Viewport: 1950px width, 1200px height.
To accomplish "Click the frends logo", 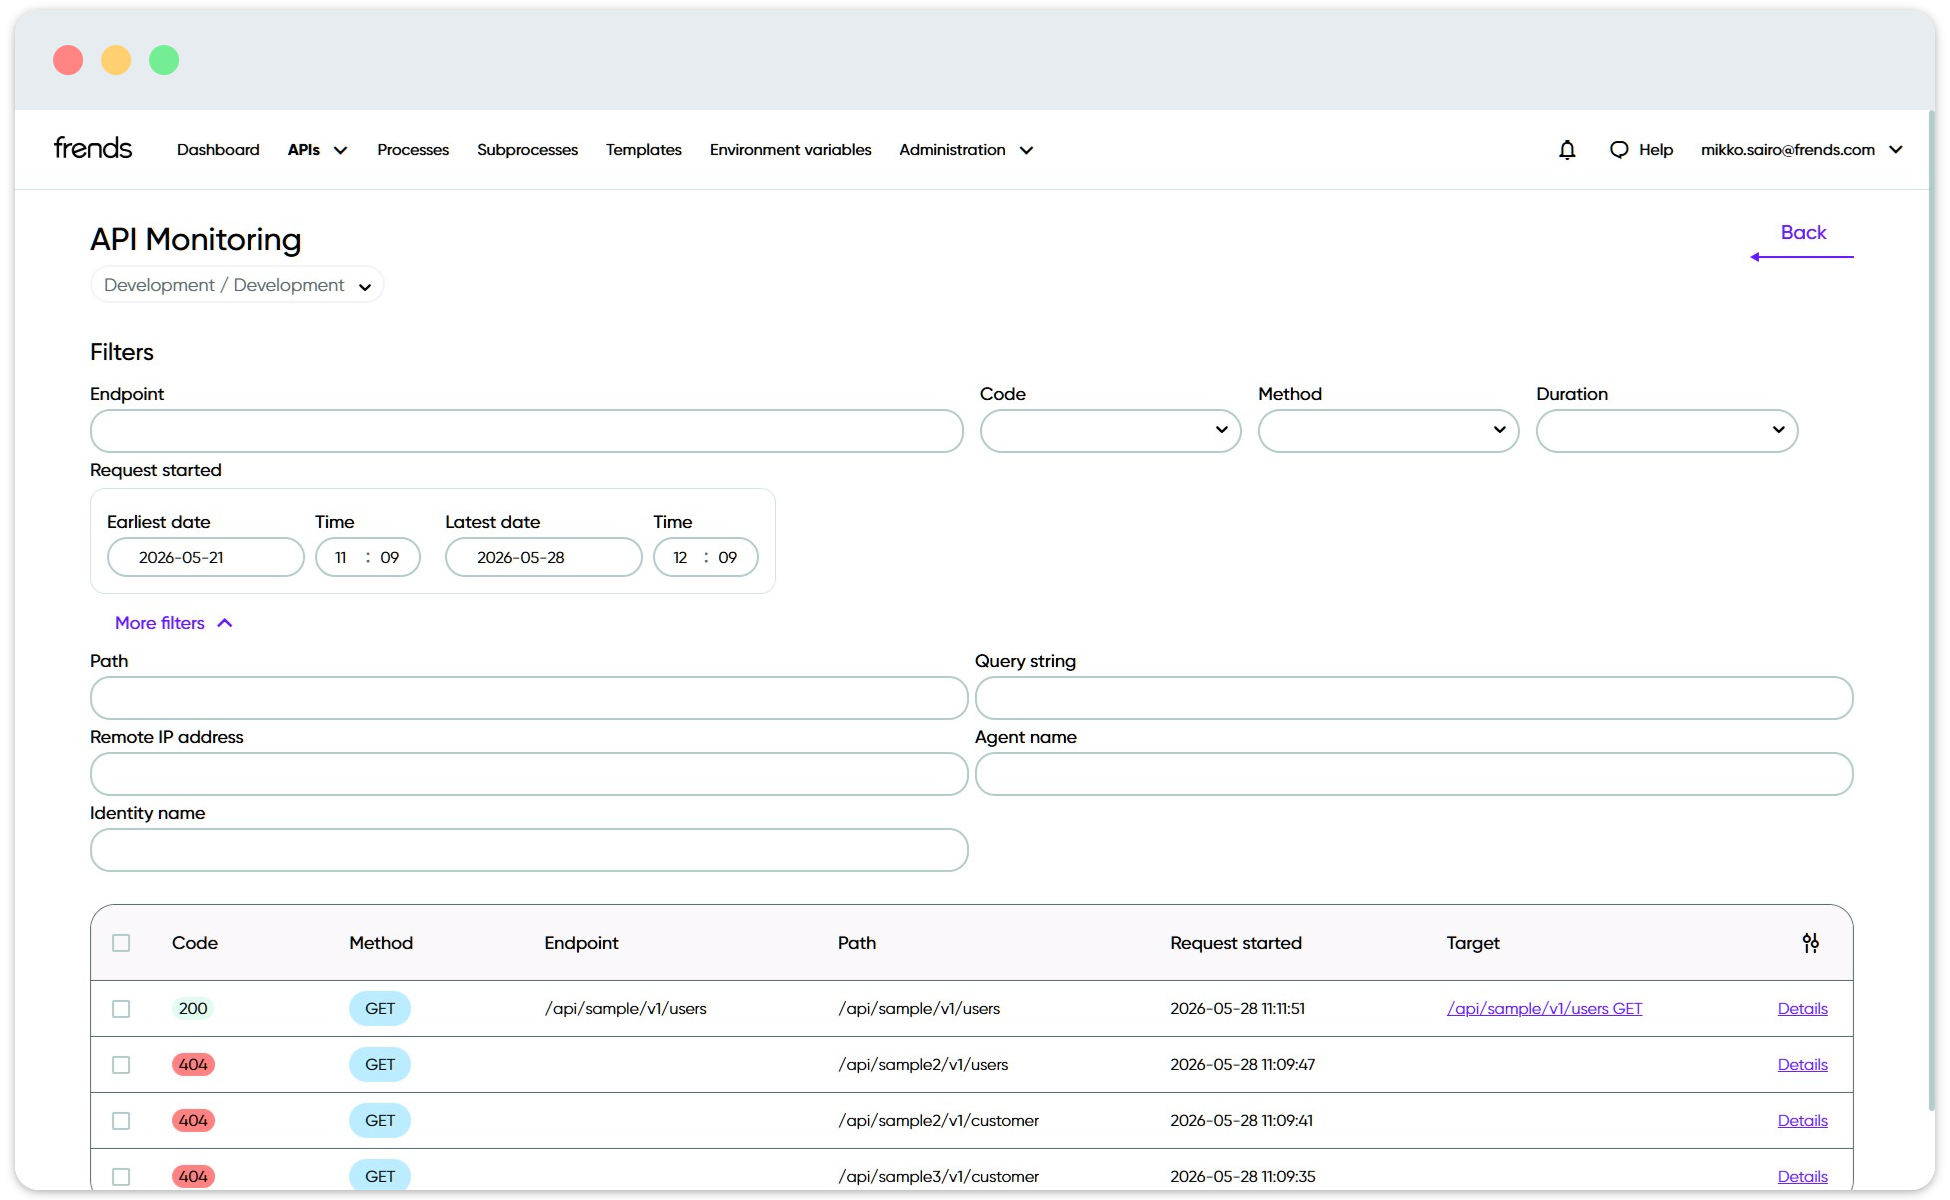I will [x=93, y=148].
